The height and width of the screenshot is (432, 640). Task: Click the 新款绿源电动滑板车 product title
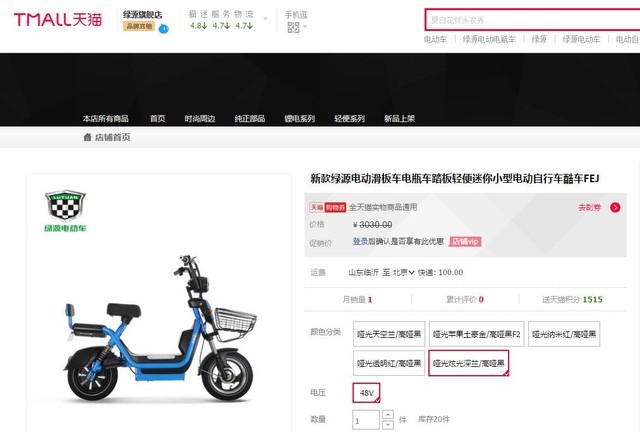[x=454, y=178]
